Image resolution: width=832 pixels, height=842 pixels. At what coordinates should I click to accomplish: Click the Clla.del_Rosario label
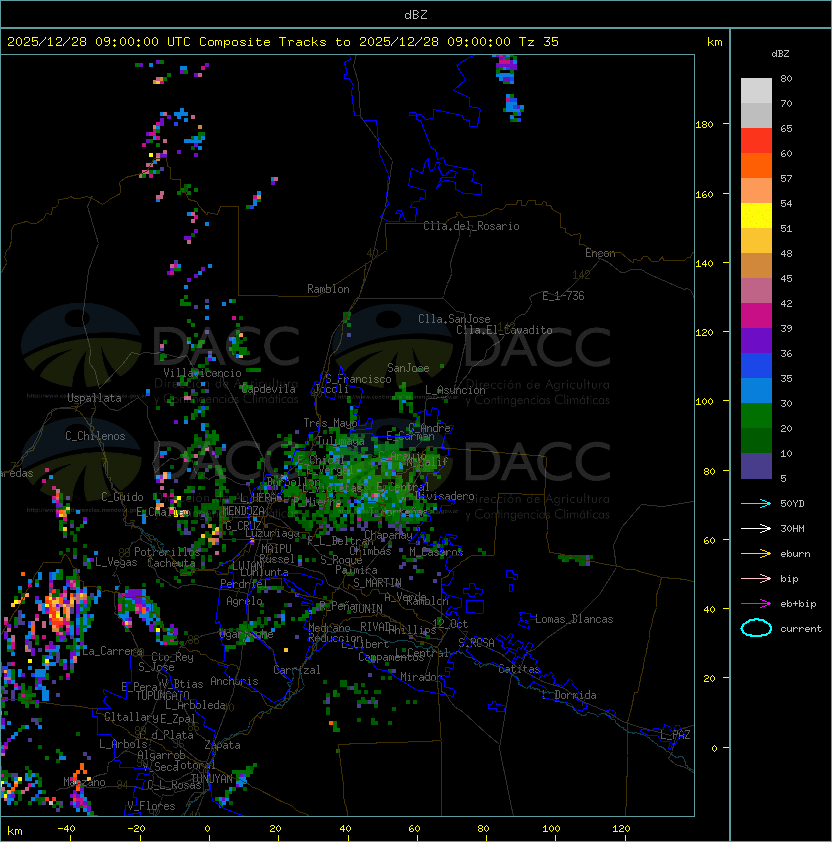click(471, 226)
